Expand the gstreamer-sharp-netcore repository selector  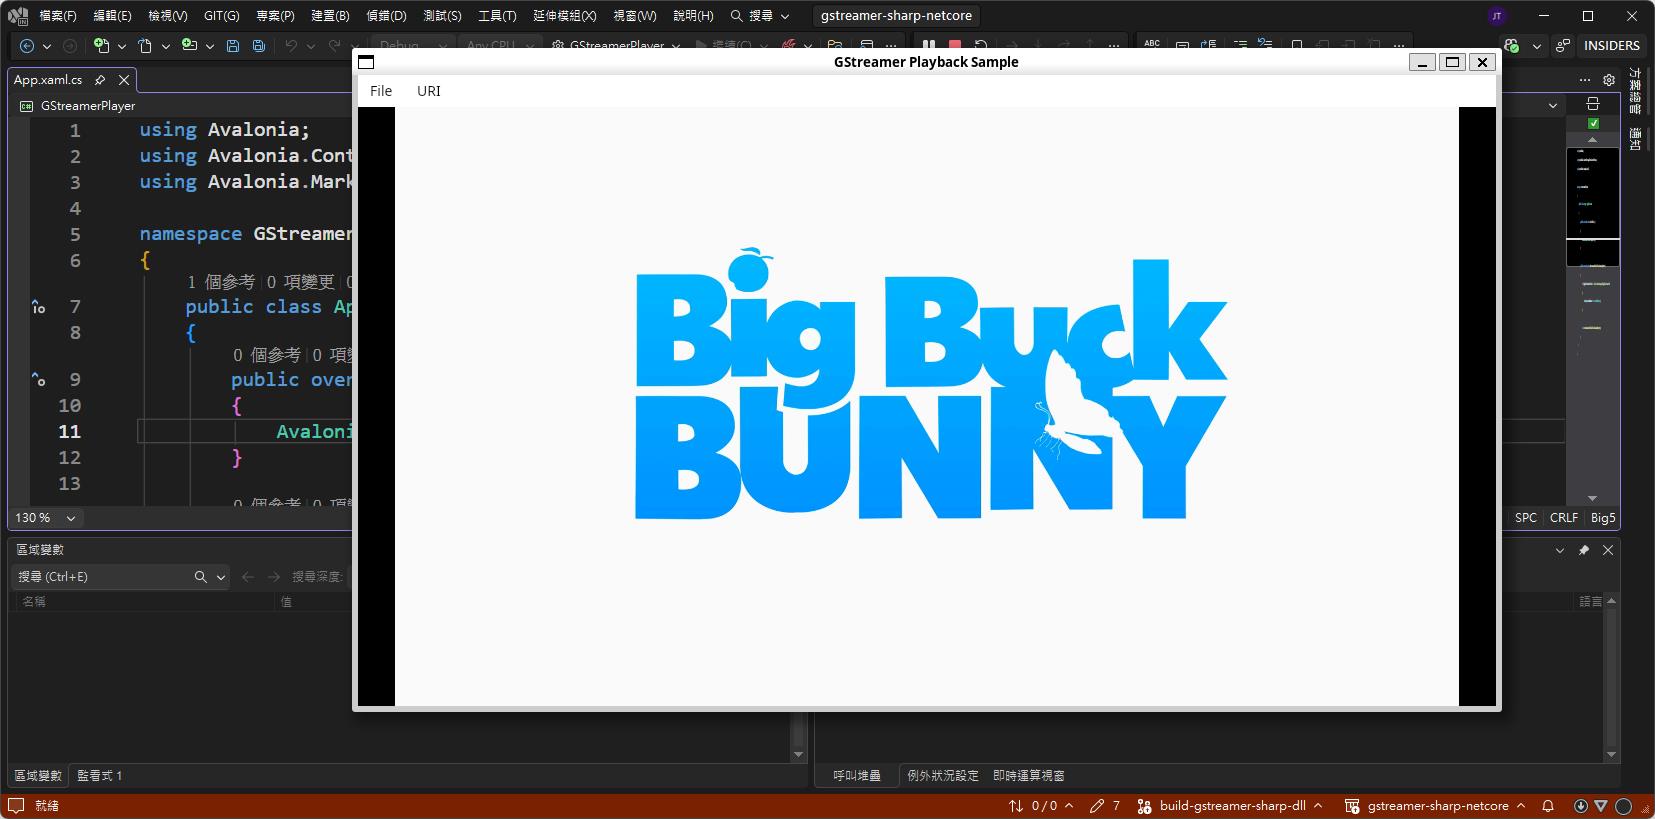[x=1437, y=806]
